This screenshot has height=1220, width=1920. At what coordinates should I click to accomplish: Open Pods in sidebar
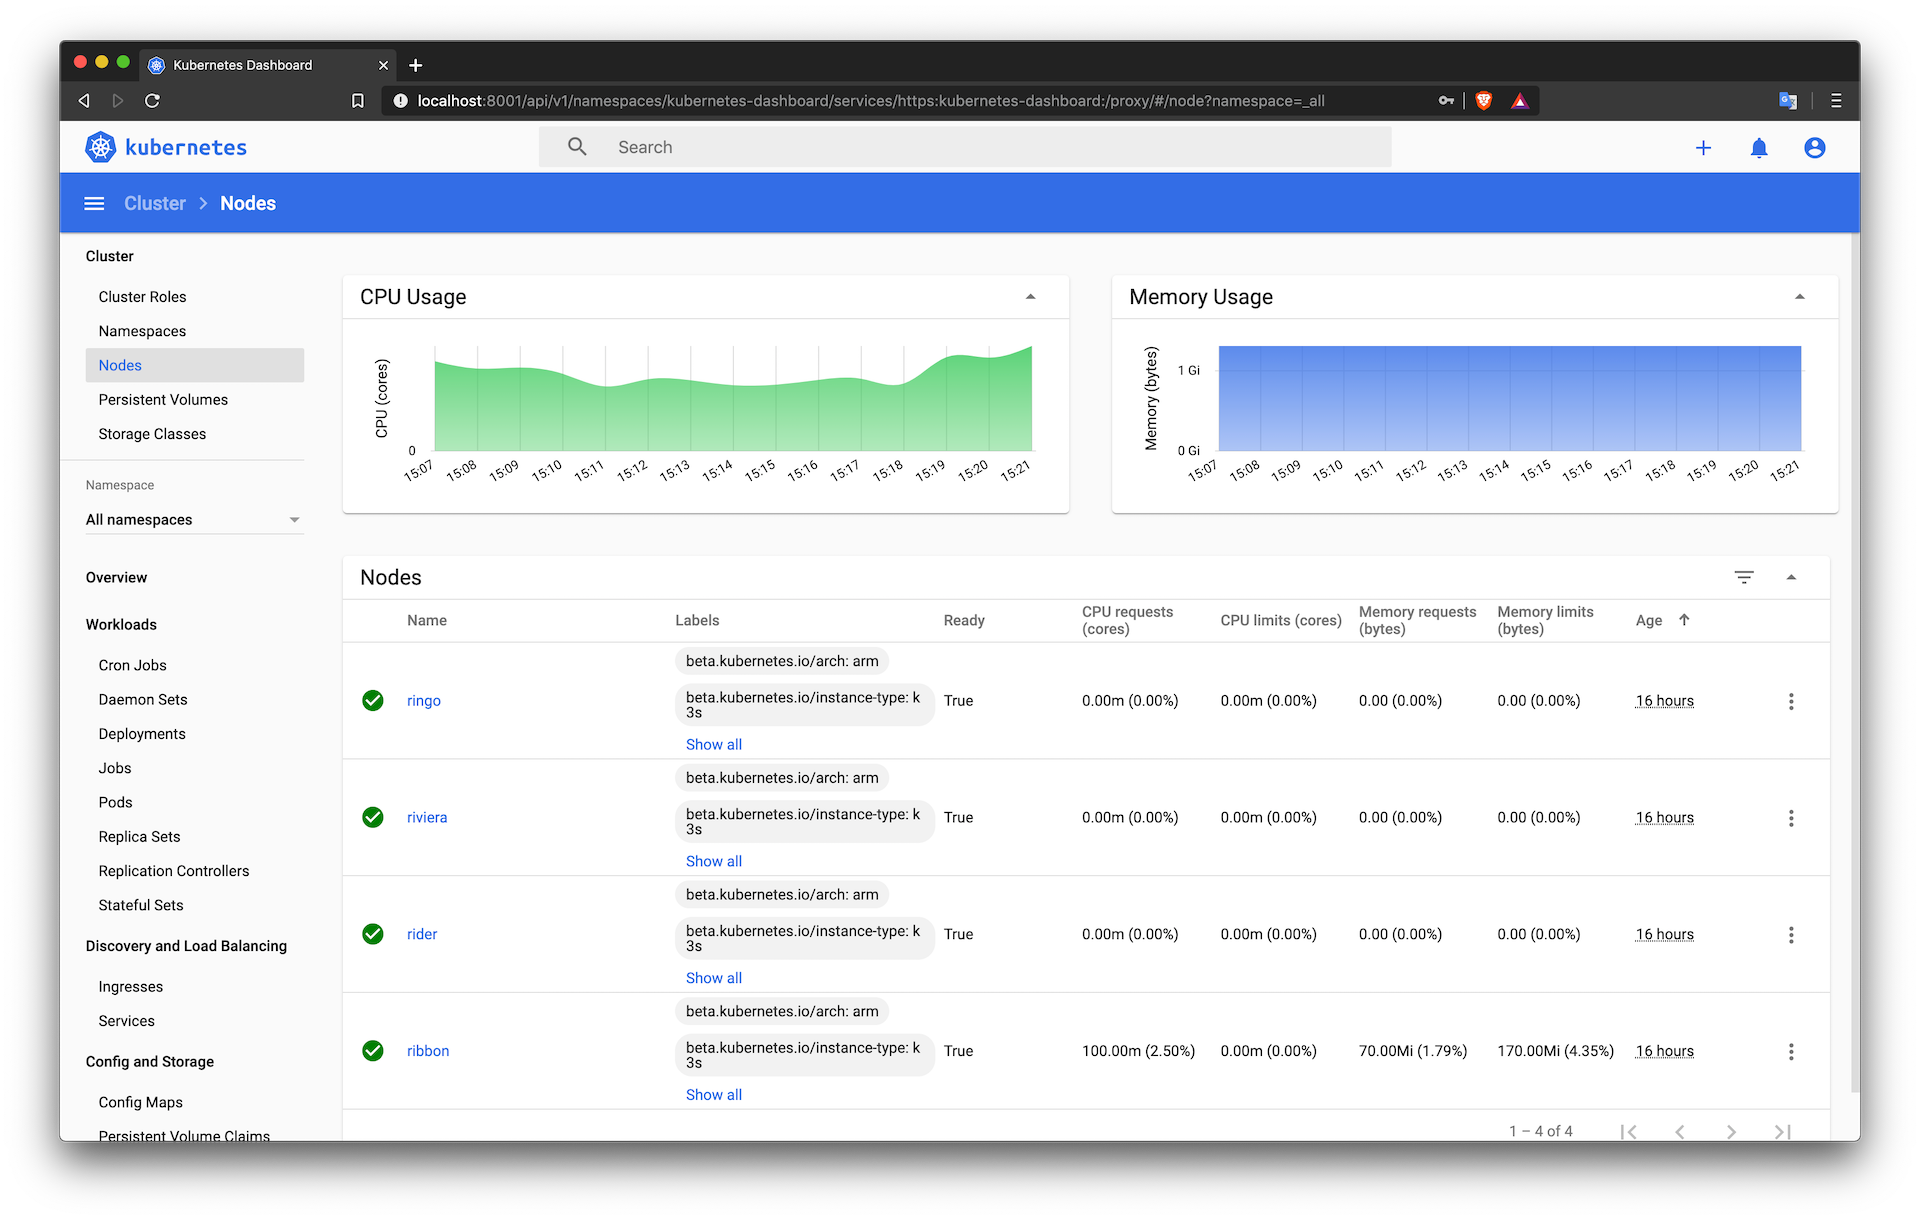[115, 802]
